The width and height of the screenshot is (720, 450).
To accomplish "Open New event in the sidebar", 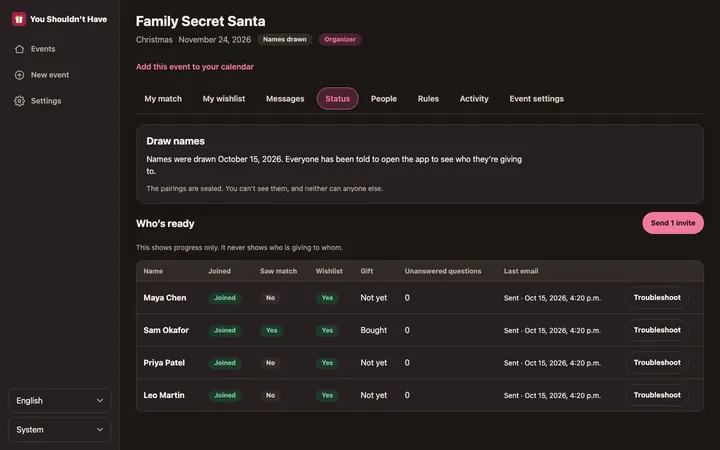I will point(50,75).
